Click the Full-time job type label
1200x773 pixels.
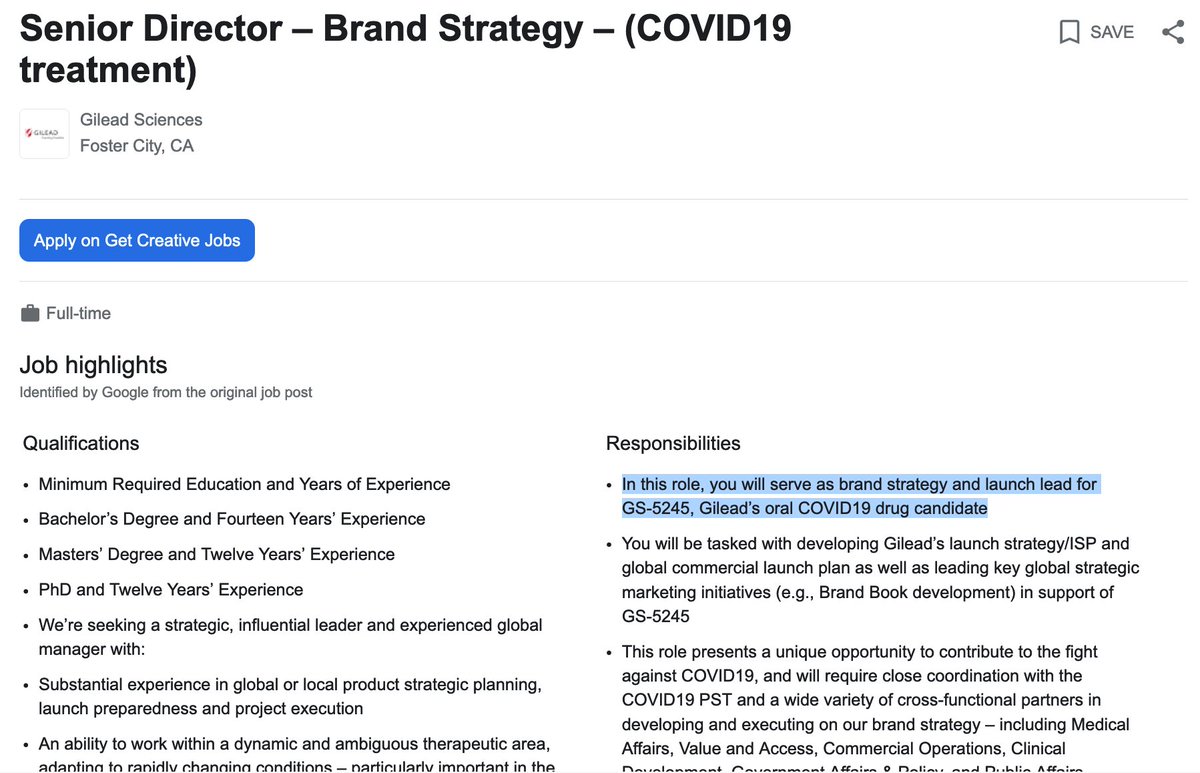coord(78,314)
